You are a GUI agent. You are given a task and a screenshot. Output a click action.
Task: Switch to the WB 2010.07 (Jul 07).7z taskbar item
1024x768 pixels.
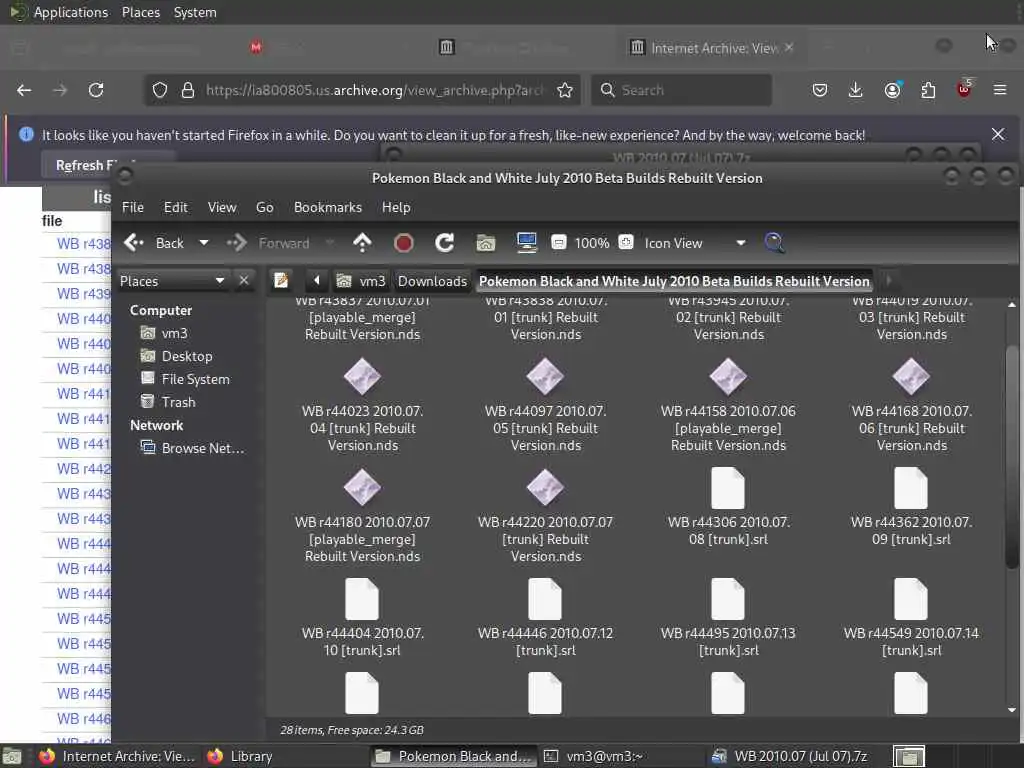[790, 756]
